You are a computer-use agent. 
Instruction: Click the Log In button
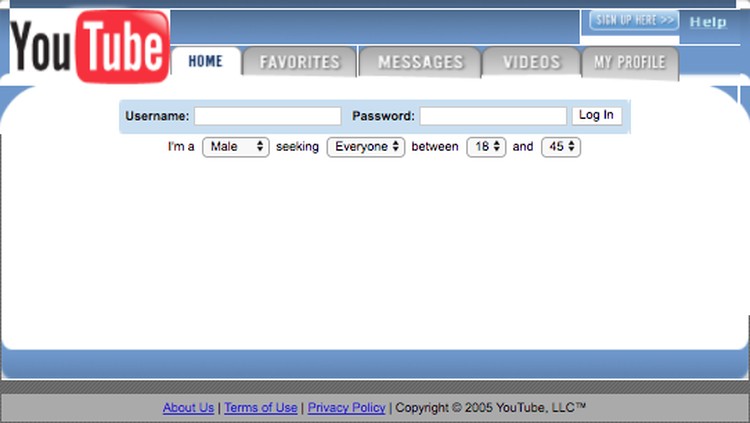596,115
